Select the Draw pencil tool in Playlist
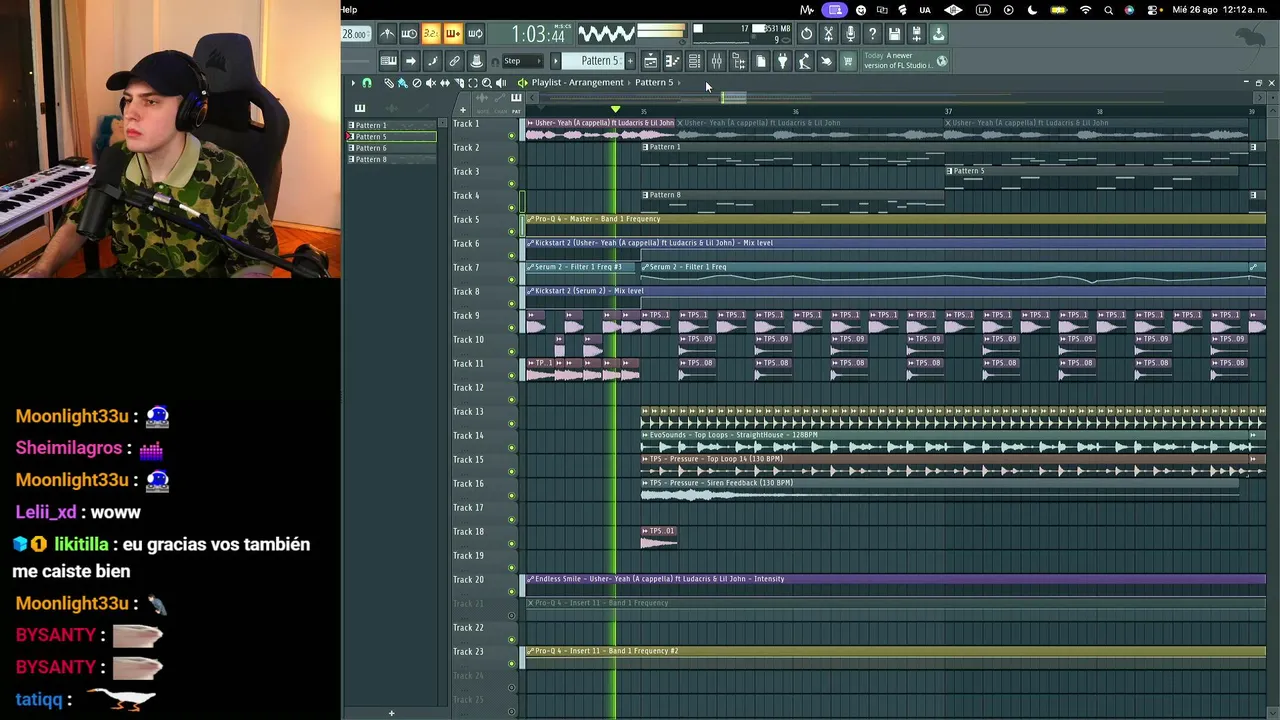This screenshot has height=720, width=1280. pos(389,83)
